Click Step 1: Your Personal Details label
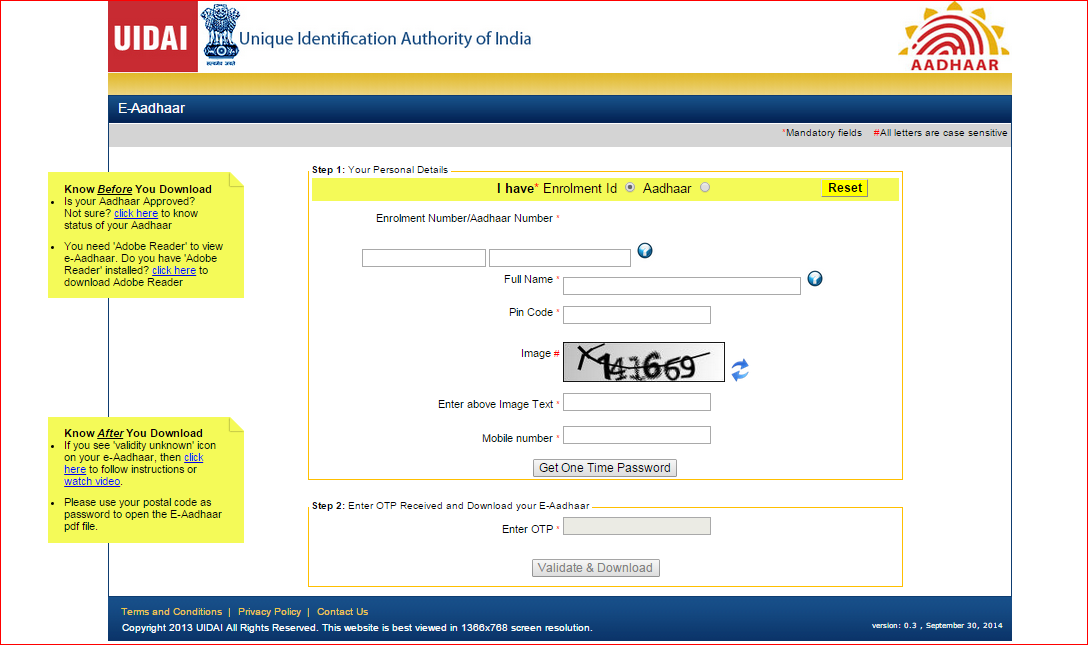Screen dimensions: 1088x645 [380, 170]
